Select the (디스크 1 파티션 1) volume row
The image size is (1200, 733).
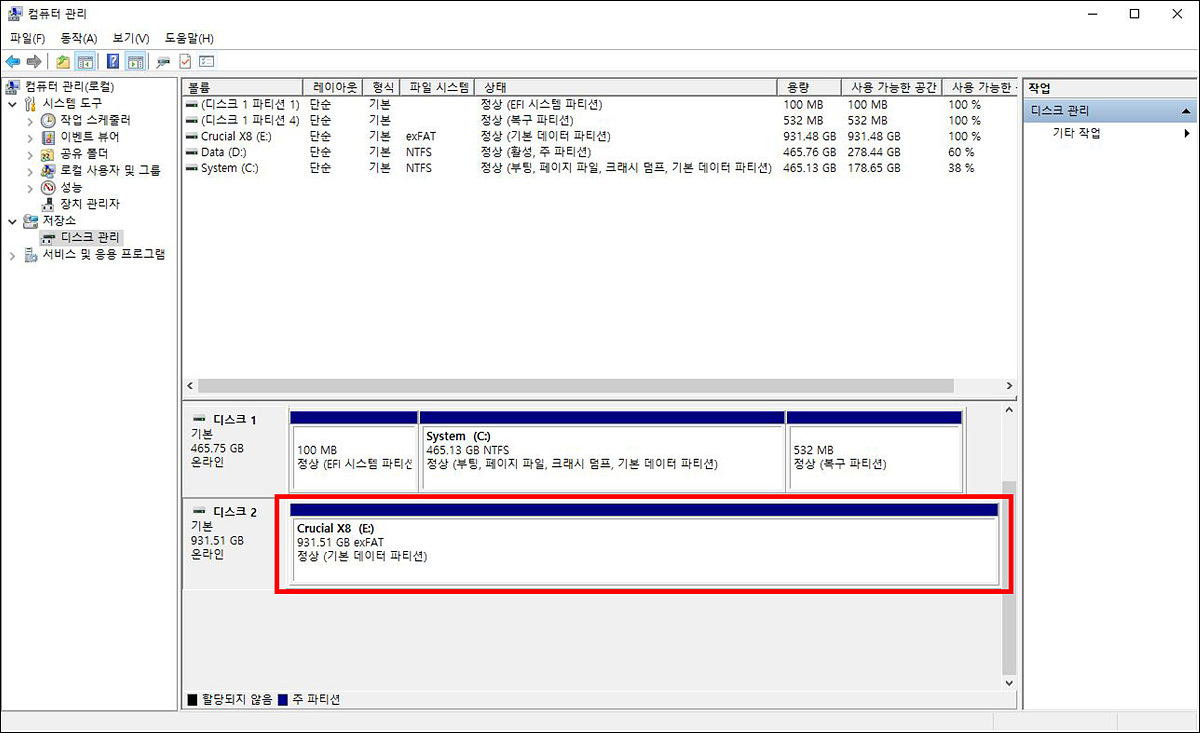pos(599,104)
